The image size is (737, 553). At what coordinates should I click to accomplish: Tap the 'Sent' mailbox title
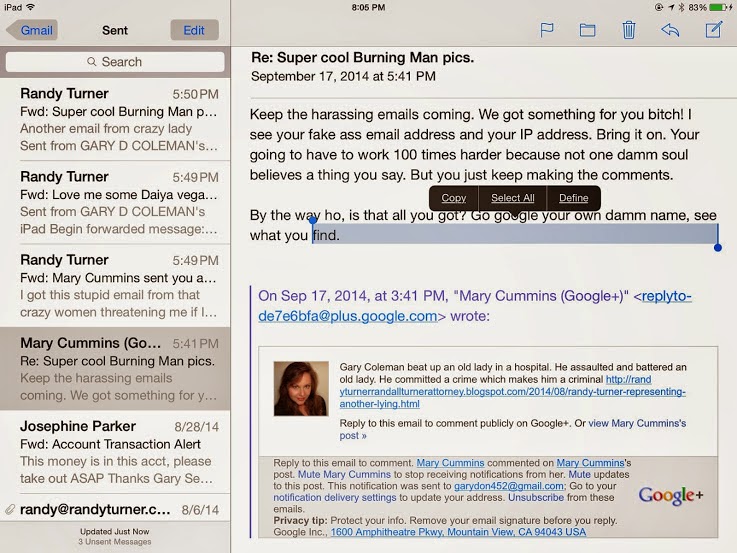coord(115,30)
